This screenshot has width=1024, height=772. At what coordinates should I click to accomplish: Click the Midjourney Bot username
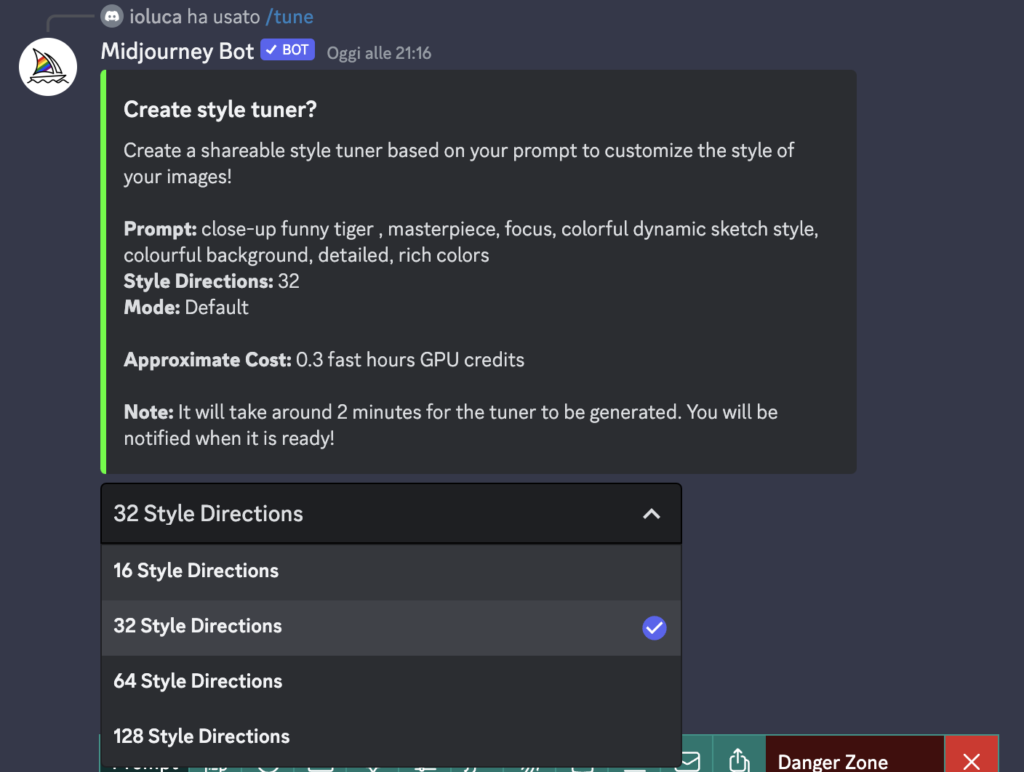[177, 51]
